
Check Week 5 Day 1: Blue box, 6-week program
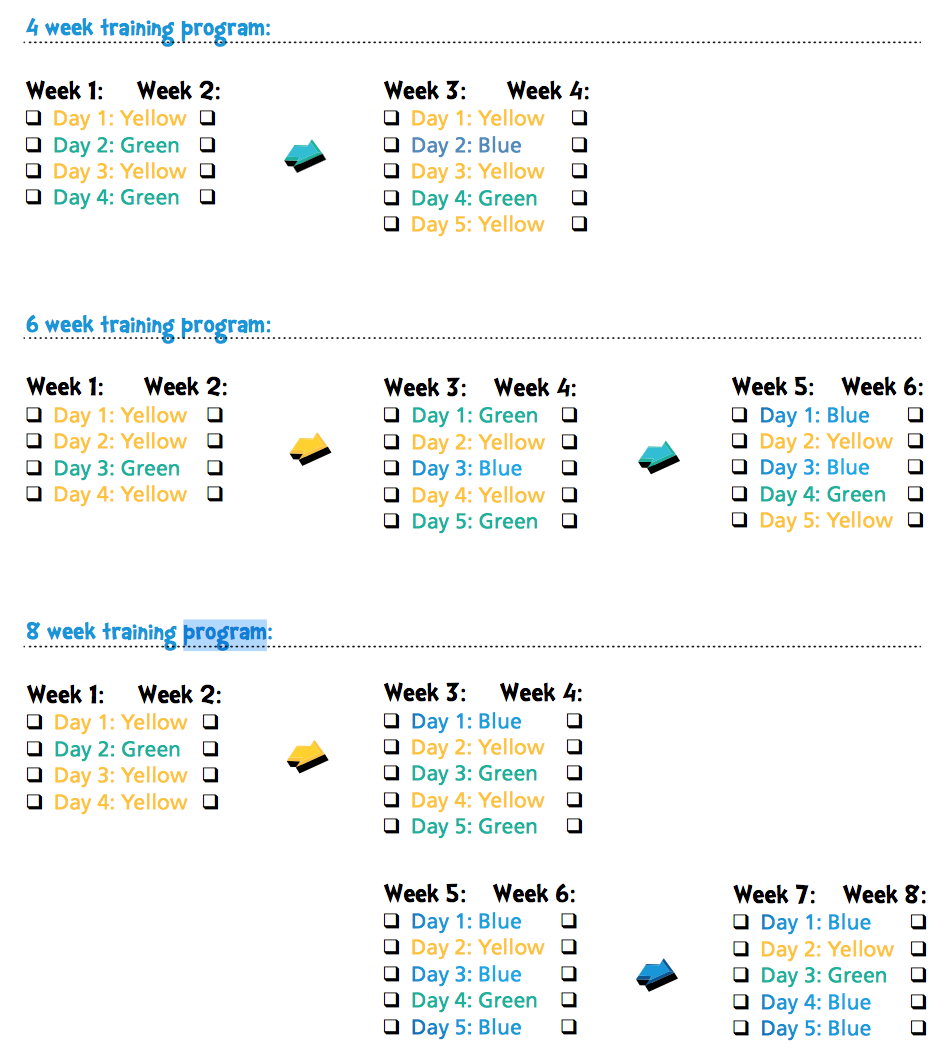740,414
